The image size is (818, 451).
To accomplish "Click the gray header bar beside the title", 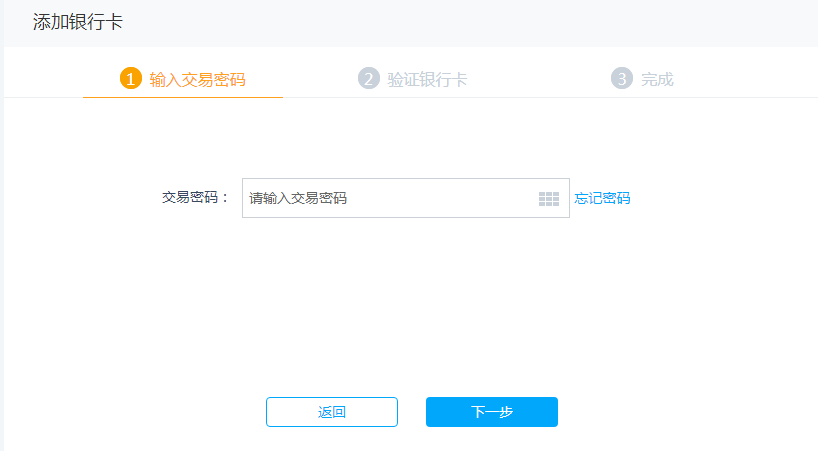I will click(470, 23).
